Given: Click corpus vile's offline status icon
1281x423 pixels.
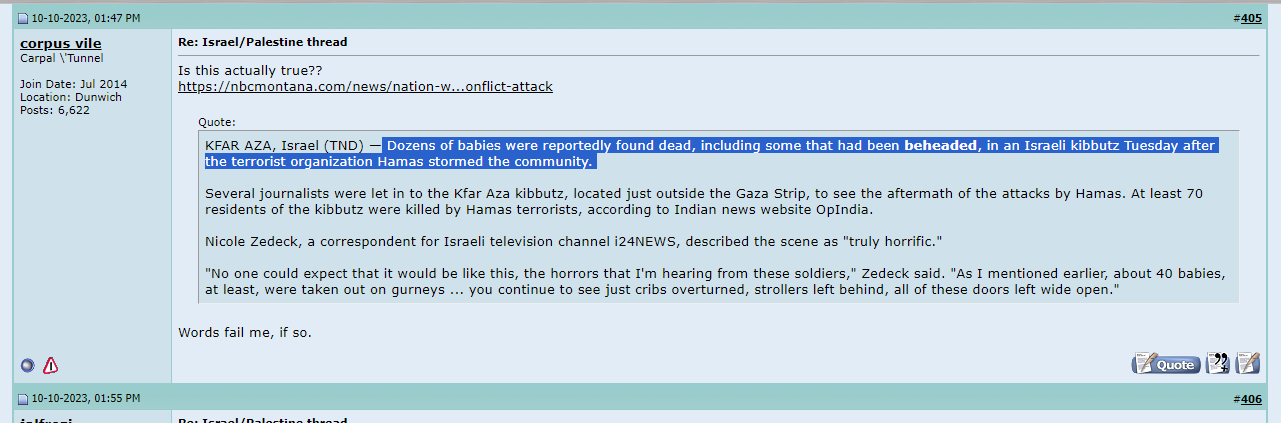Looking at the screenshot, I should [x=27, y=365].
